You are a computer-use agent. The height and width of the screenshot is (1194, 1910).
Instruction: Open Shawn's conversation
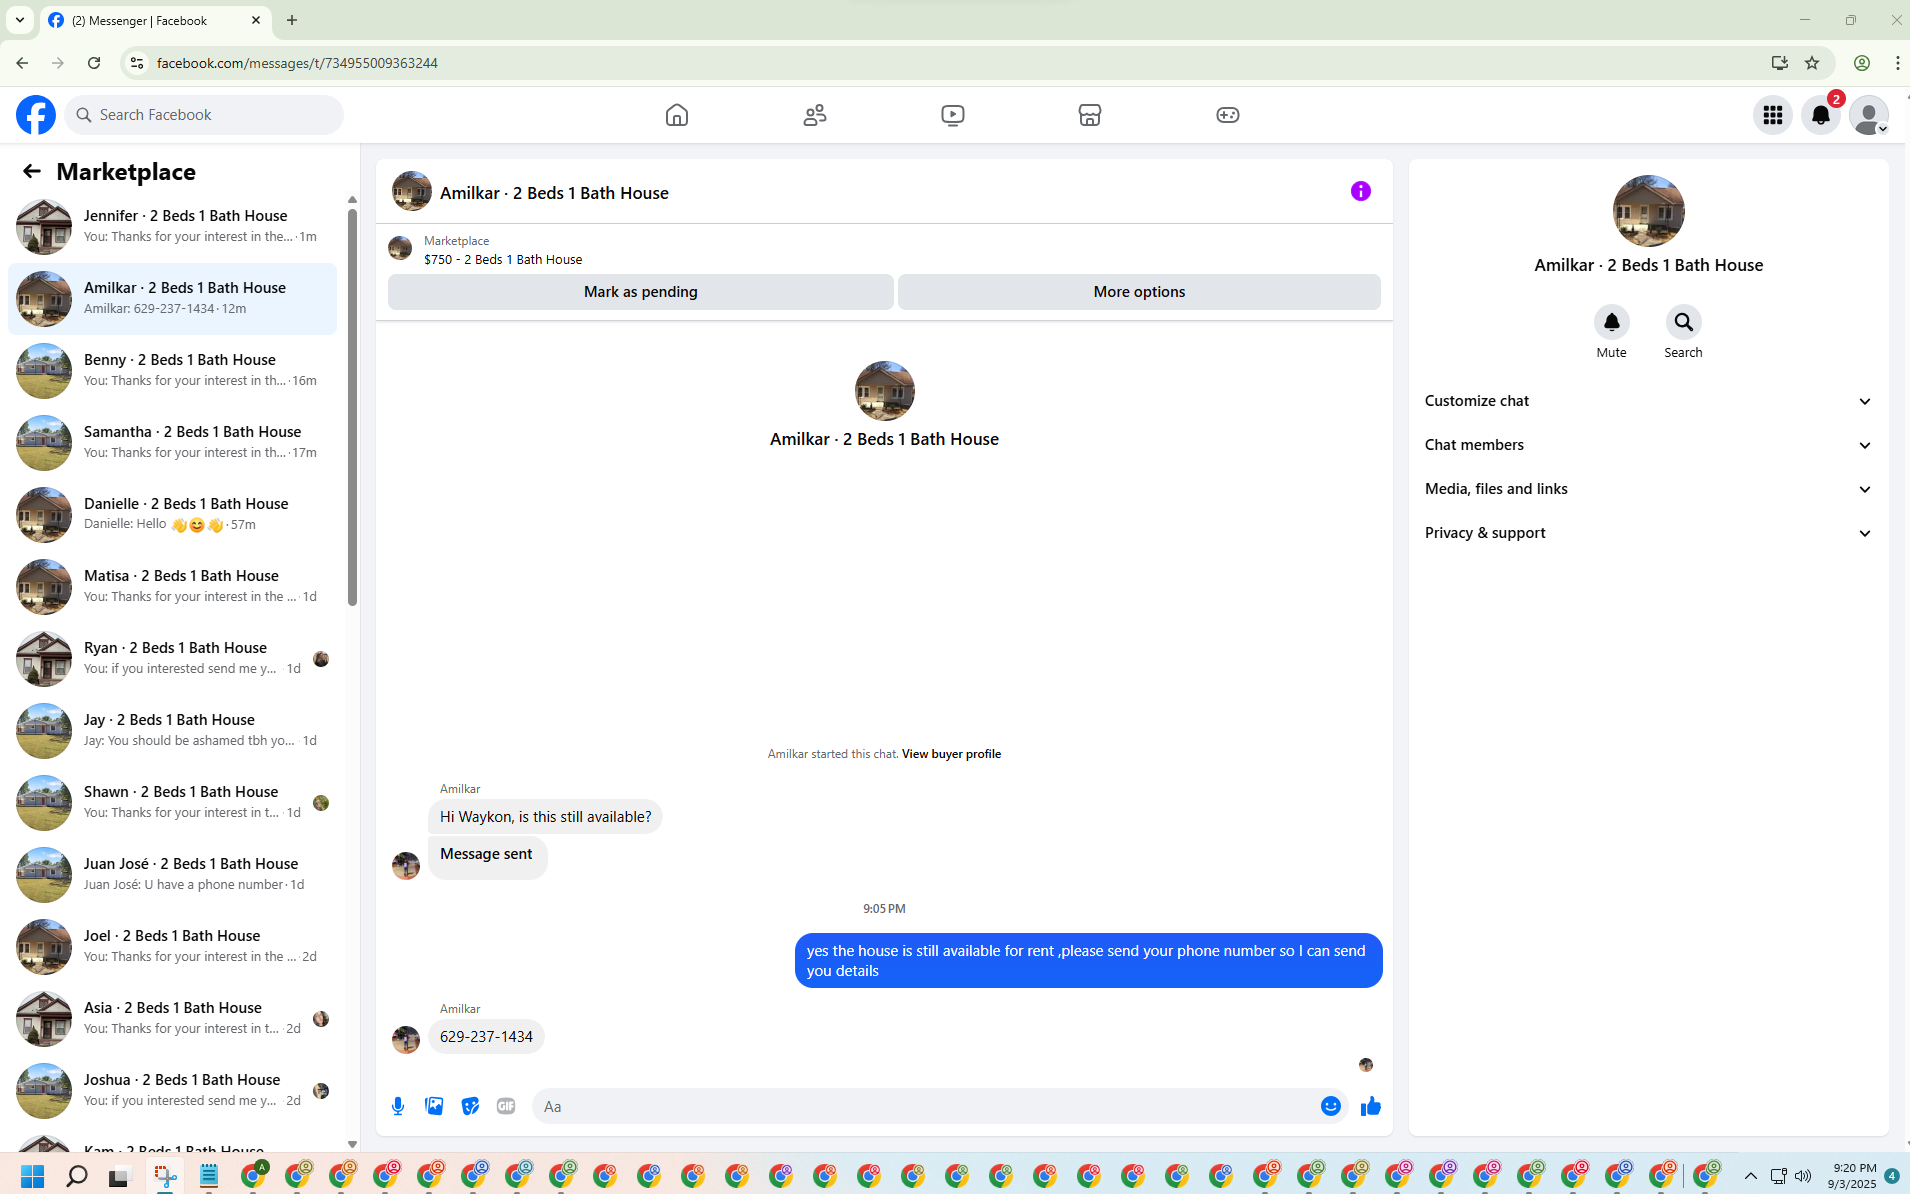[x=172, y=803]
